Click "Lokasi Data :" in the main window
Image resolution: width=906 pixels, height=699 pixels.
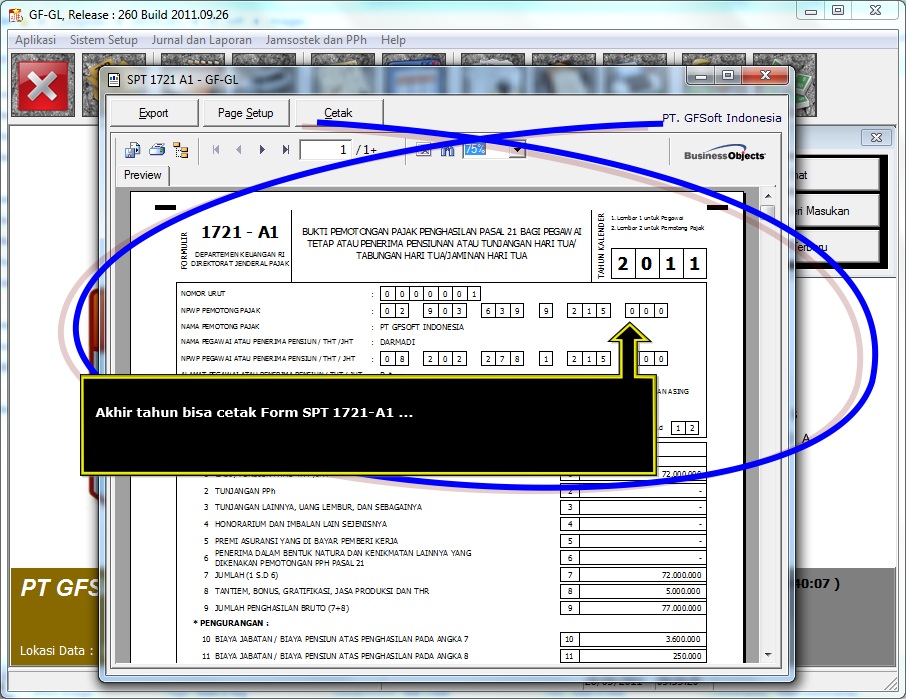tap(57, 650)
